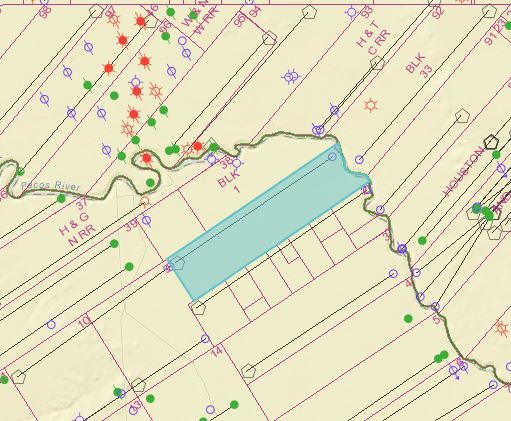This screenshot has height=421, width=511.
Task: Select the BLK 1 block label
Action: point(230,182)
